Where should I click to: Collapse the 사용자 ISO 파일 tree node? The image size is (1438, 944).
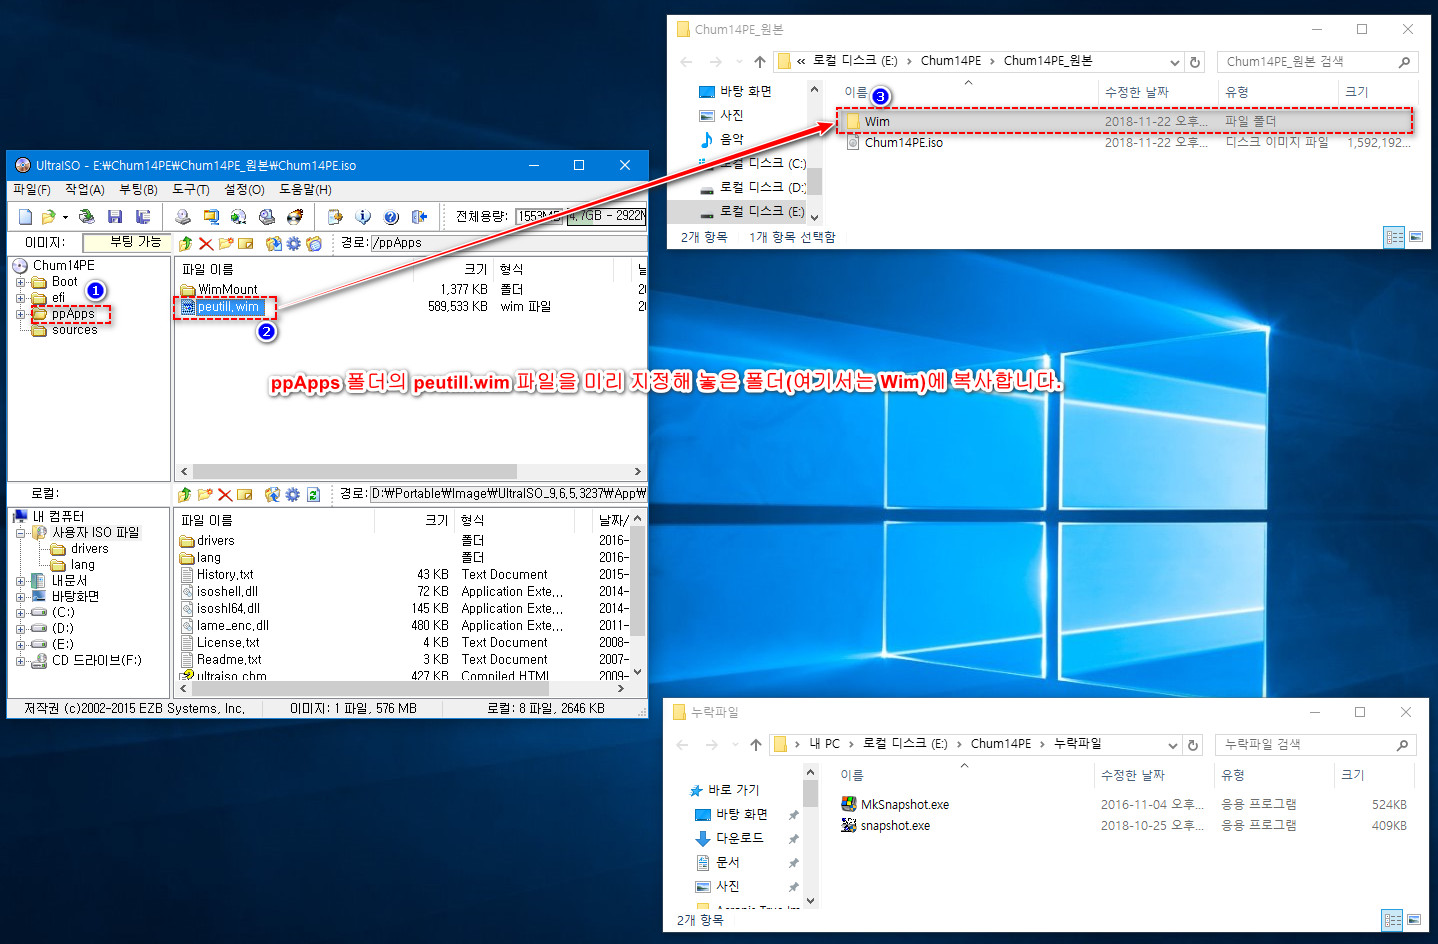[x=20, y=533]
